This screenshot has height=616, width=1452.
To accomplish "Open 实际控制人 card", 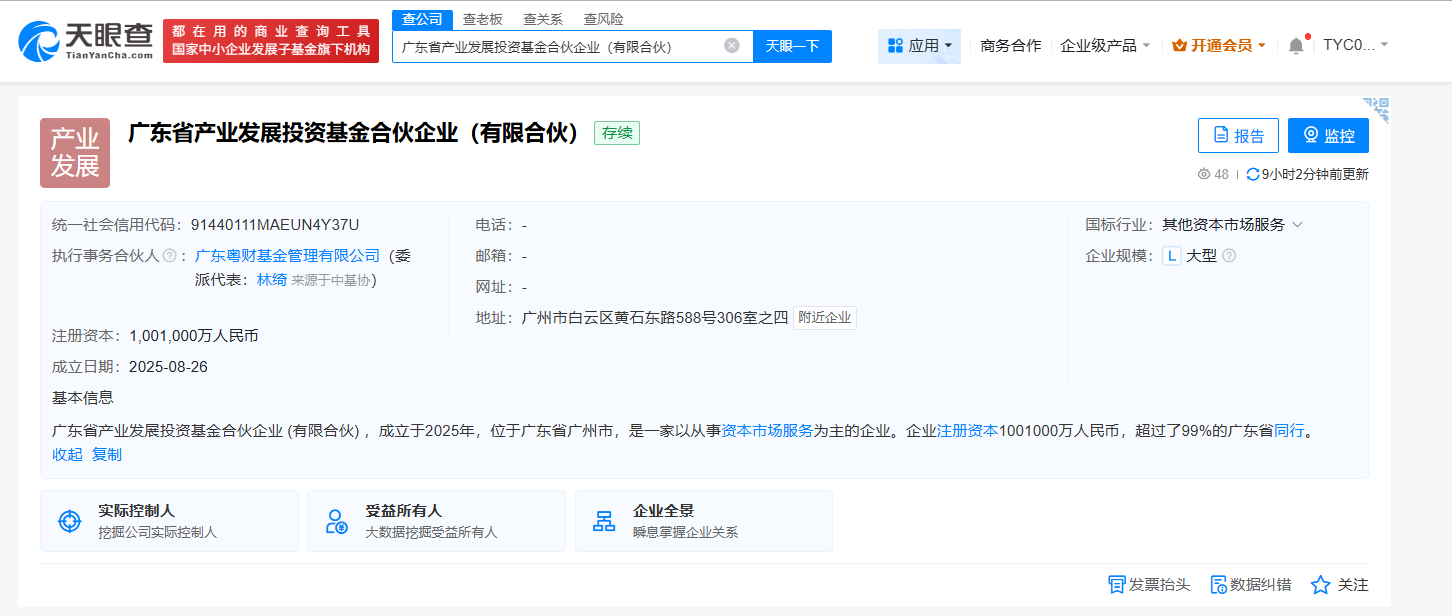I will pyautogui.click(x=169, y=520).
